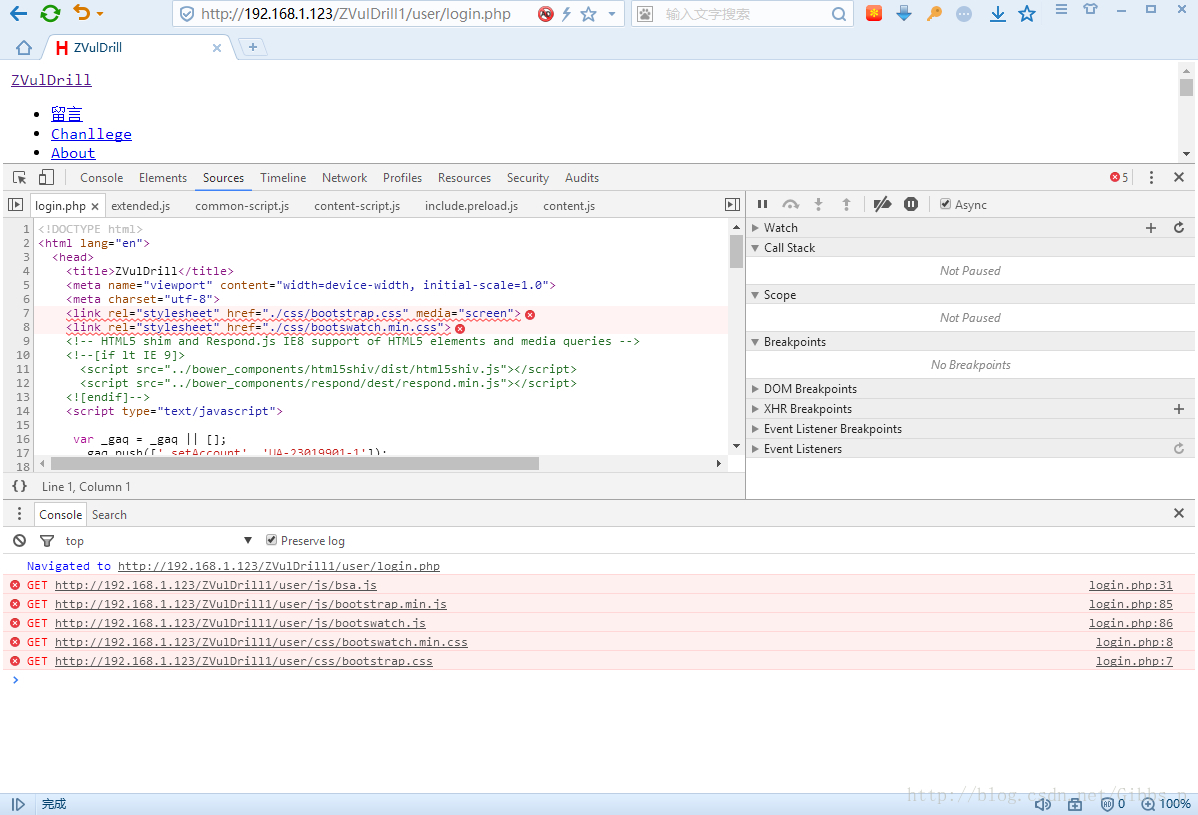Screen dimensions: 1198x815
Task: Click the search magnifier icon
Action: 838,14
